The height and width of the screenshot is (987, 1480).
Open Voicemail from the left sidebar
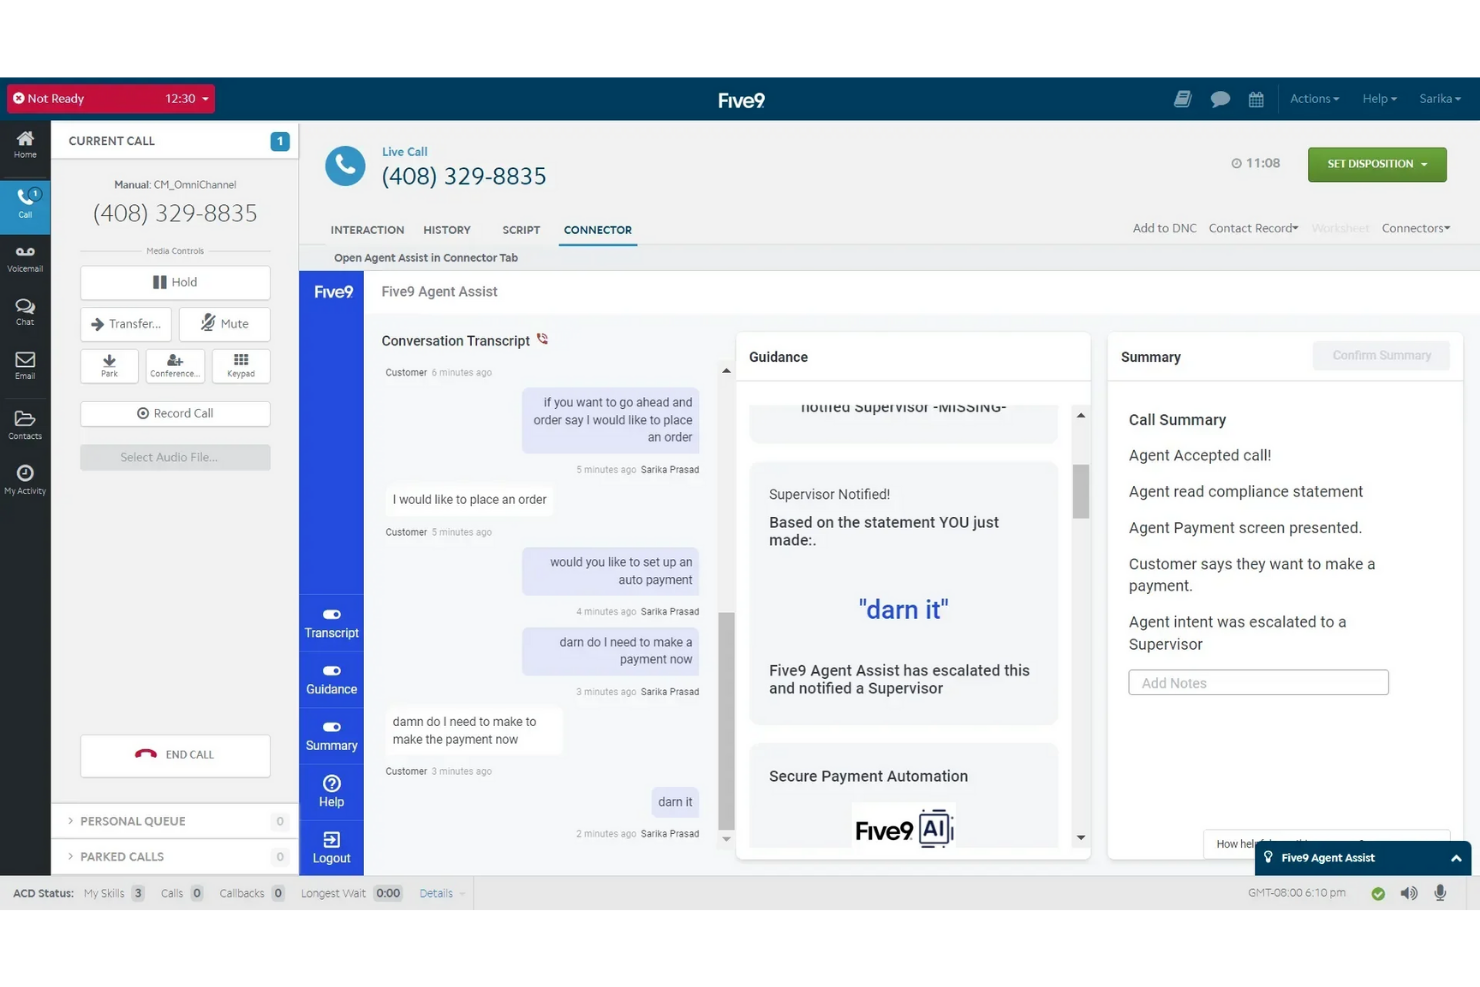coord(25,258)
